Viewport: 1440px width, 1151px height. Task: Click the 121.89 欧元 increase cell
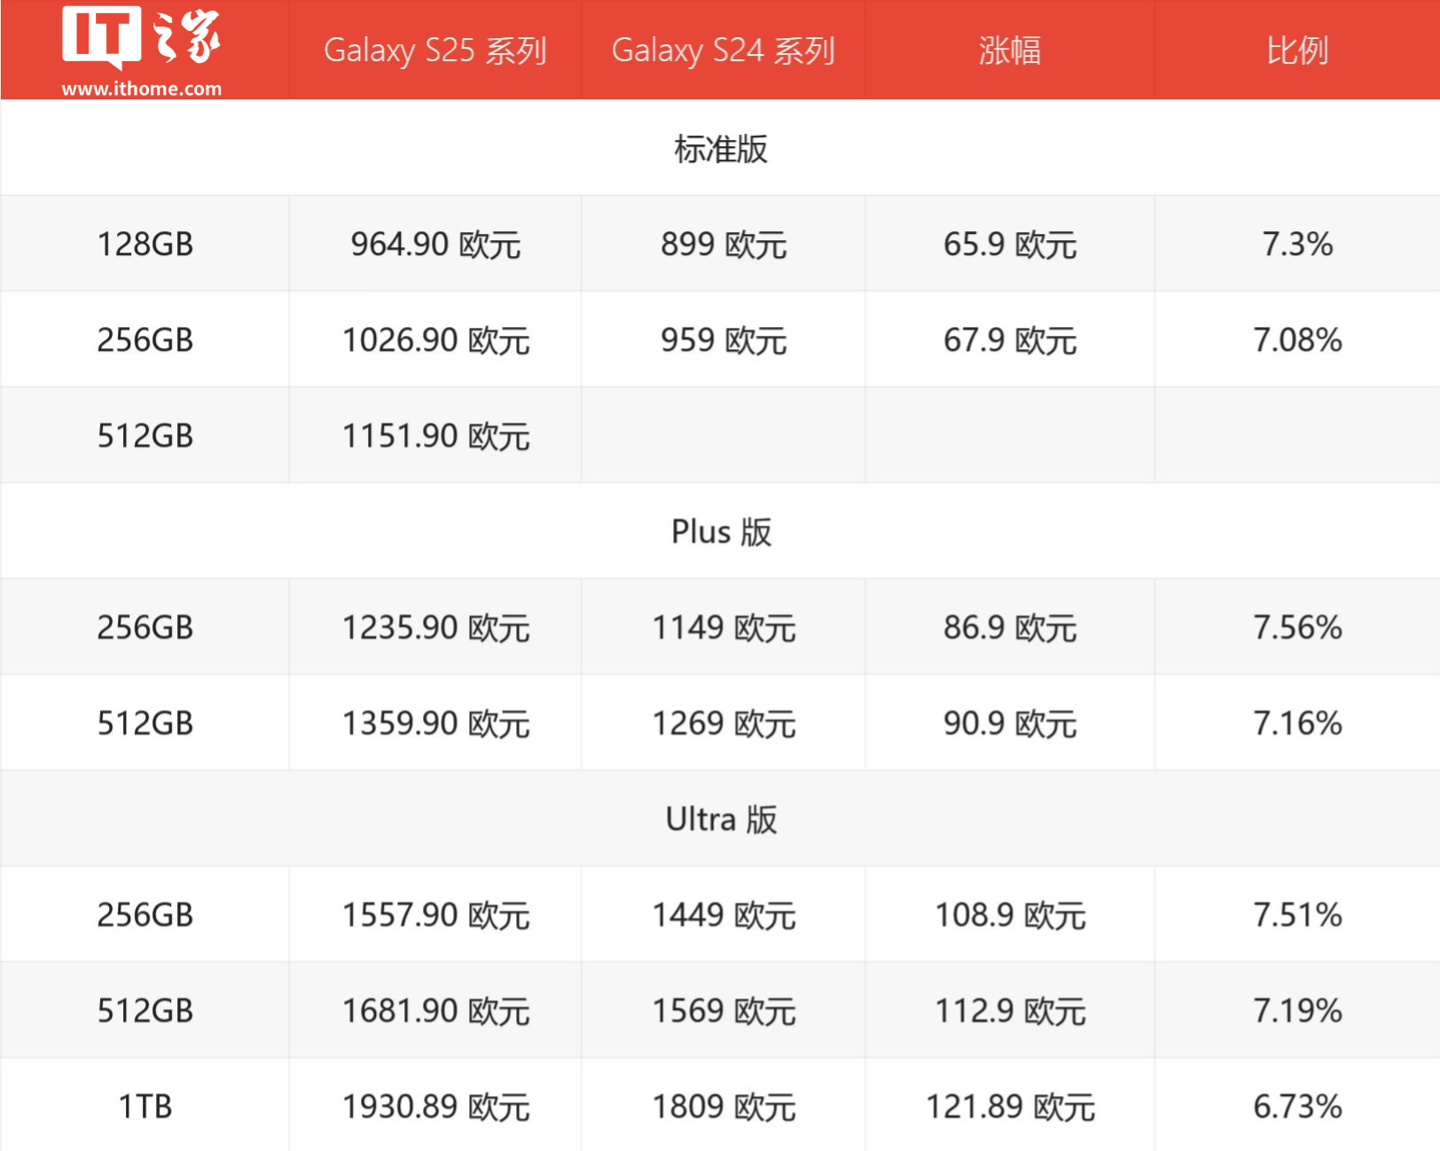click(1009, 1107)
